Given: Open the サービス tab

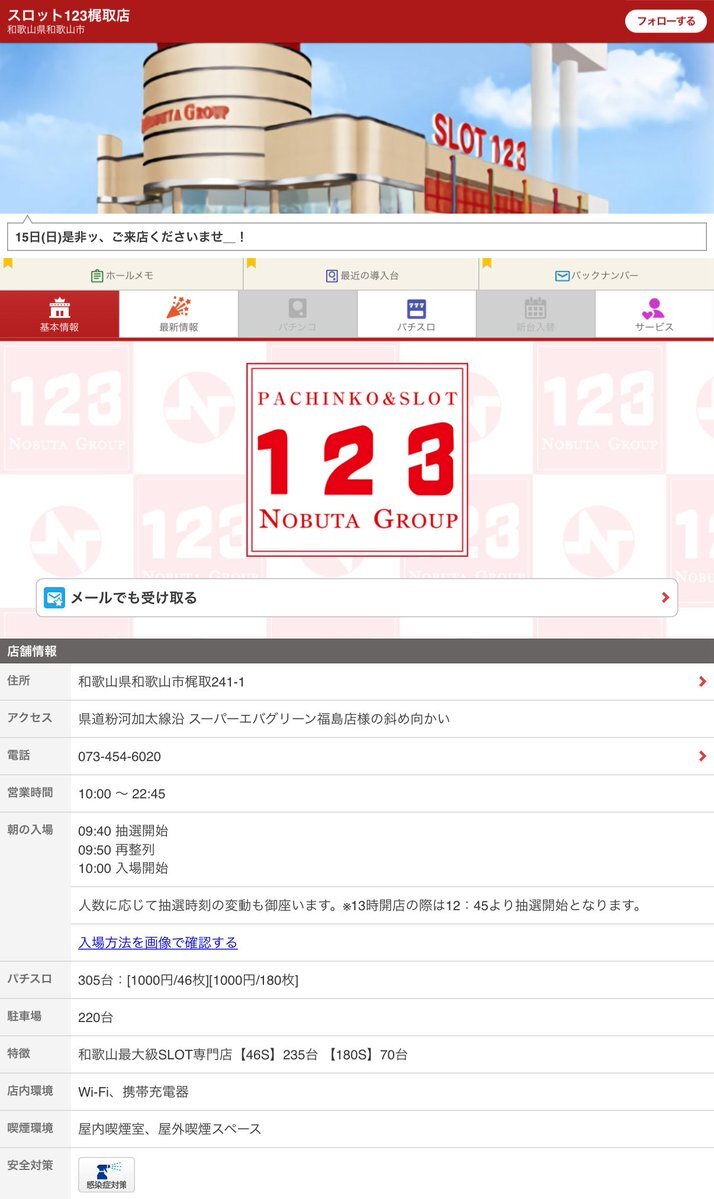Looking at the screenshot, I should [654, 314].
